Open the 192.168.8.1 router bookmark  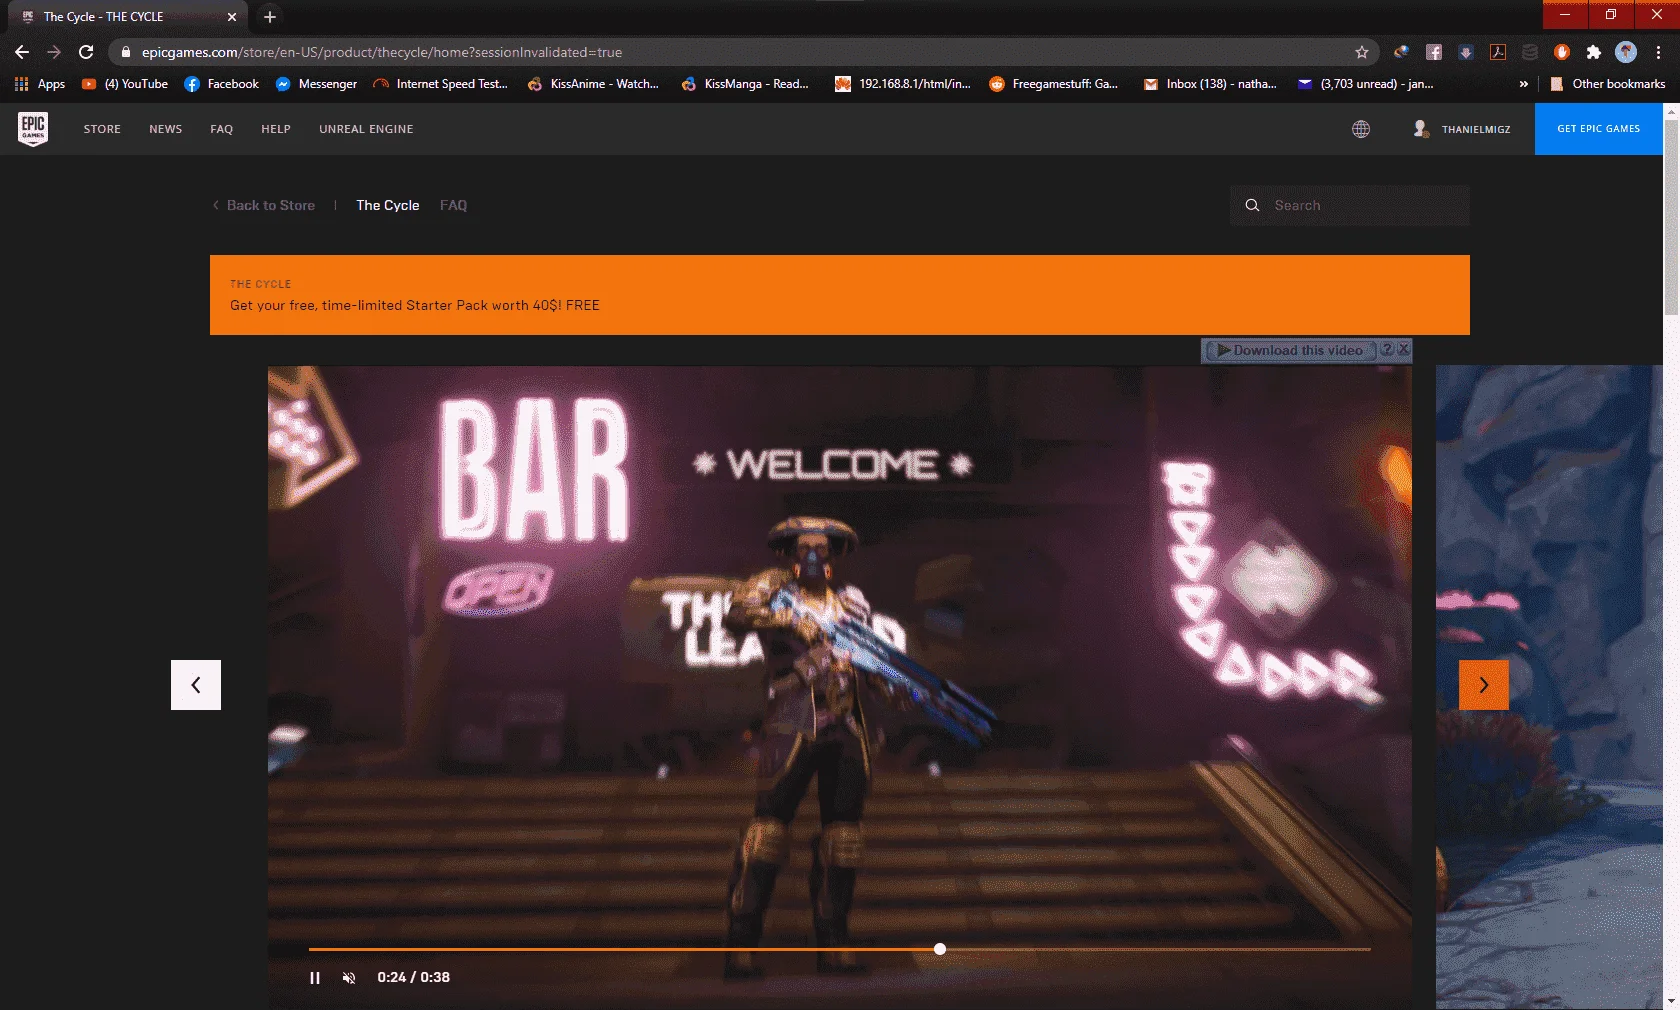click(903, 84)
